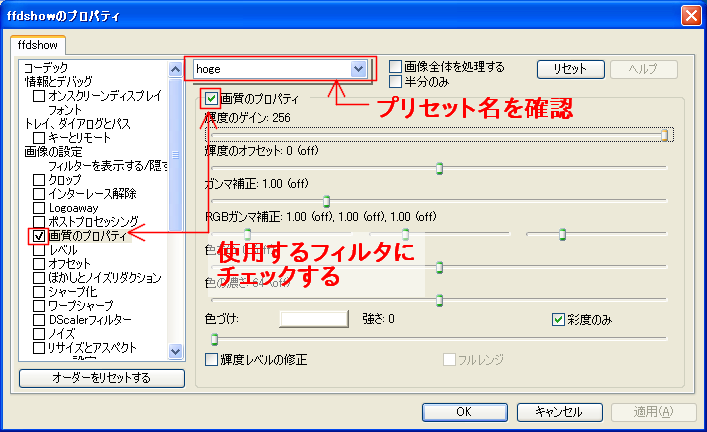Click the リセット button
Screen dimensions: 707x432
[x=570, y=69]
